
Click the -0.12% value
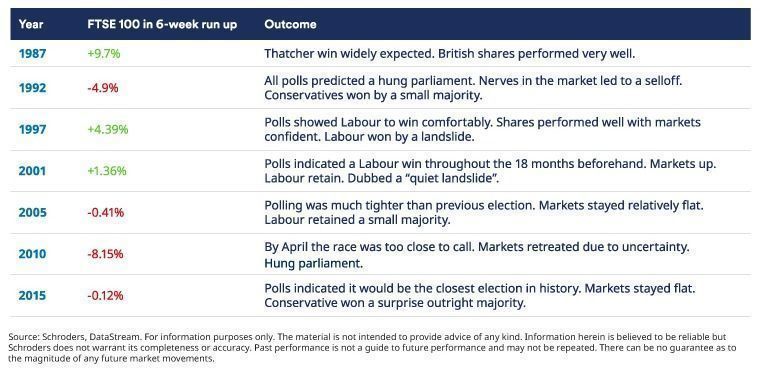pos(106,296)
